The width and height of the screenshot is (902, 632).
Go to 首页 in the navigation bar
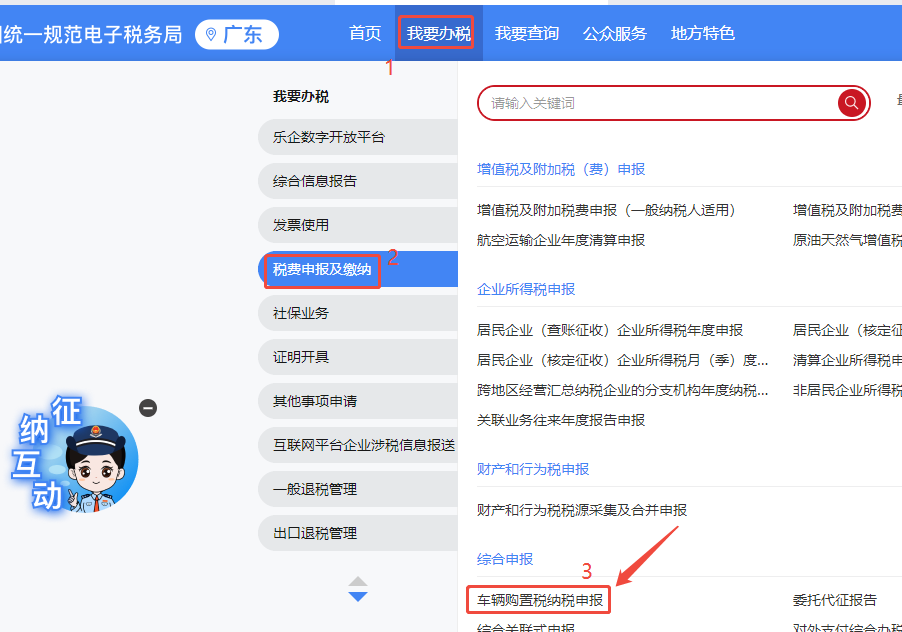pos(365,34)
